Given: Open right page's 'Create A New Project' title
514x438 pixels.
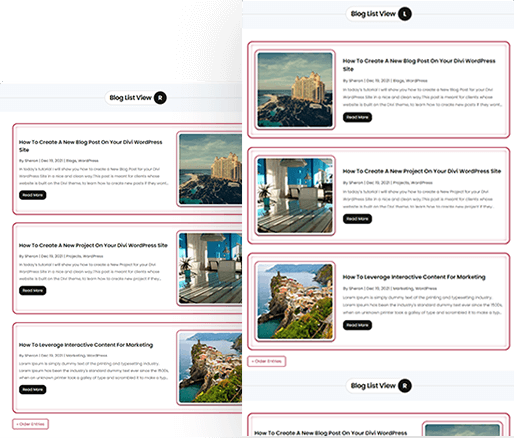Looking at the screenshot, I should 422,171.
